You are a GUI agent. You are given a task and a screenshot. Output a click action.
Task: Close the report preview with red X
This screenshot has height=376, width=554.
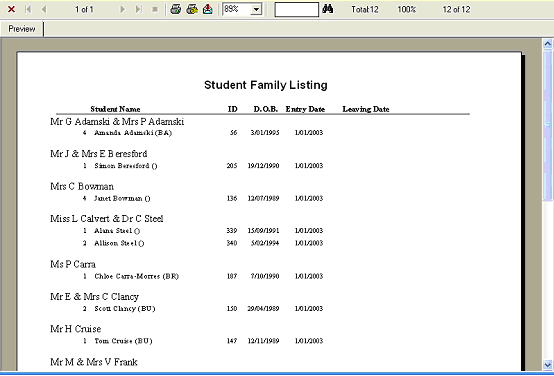[11, 9]
